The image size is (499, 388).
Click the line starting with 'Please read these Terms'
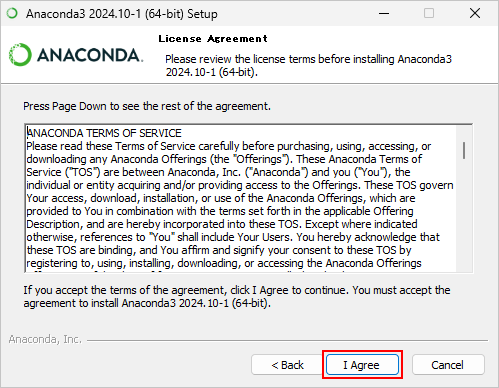click(229, 146)
